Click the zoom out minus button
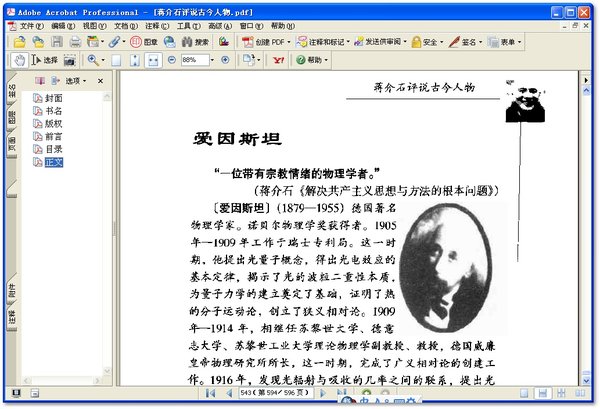The image size is (600, 409). click(172, 60)
